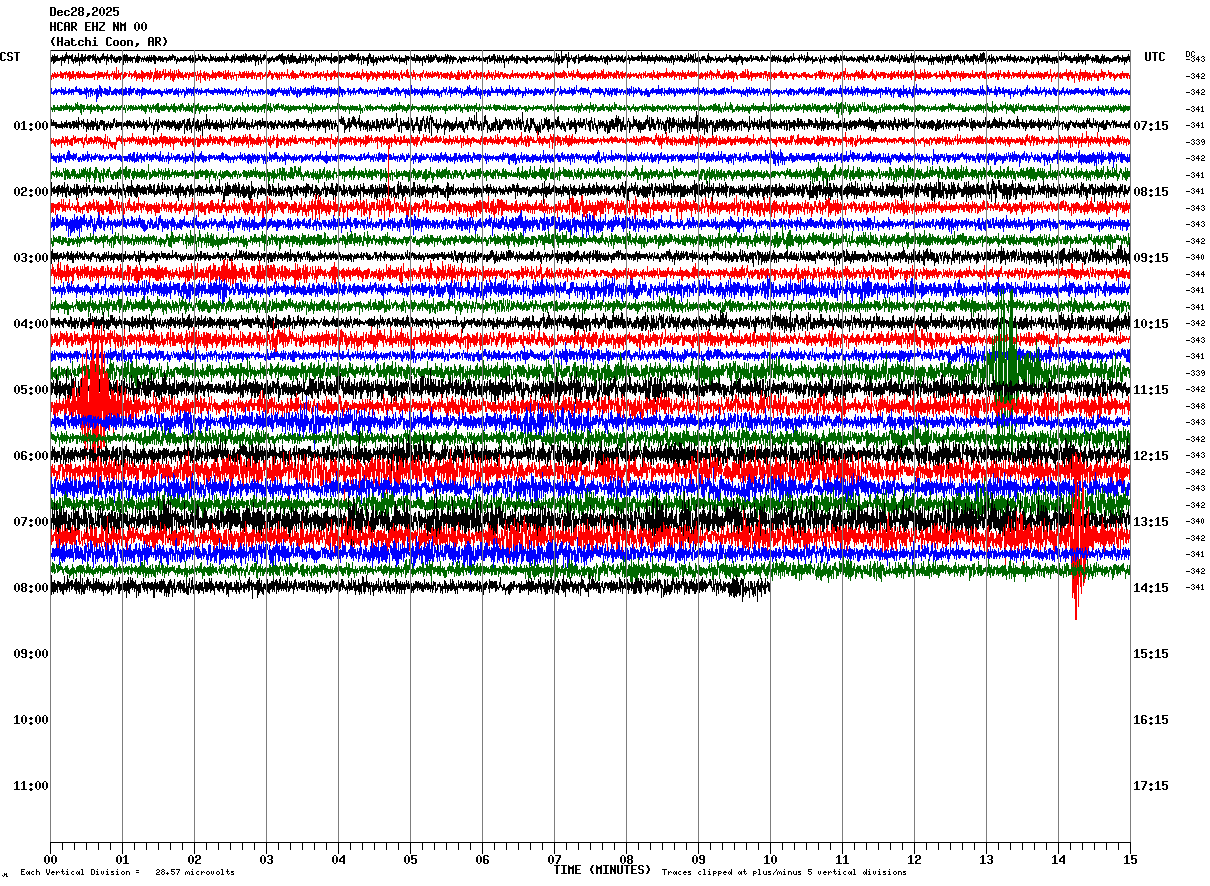Select the 03:00 CST time label
Viewport: 1210px width, 886px height.
(x=31, y=258)
